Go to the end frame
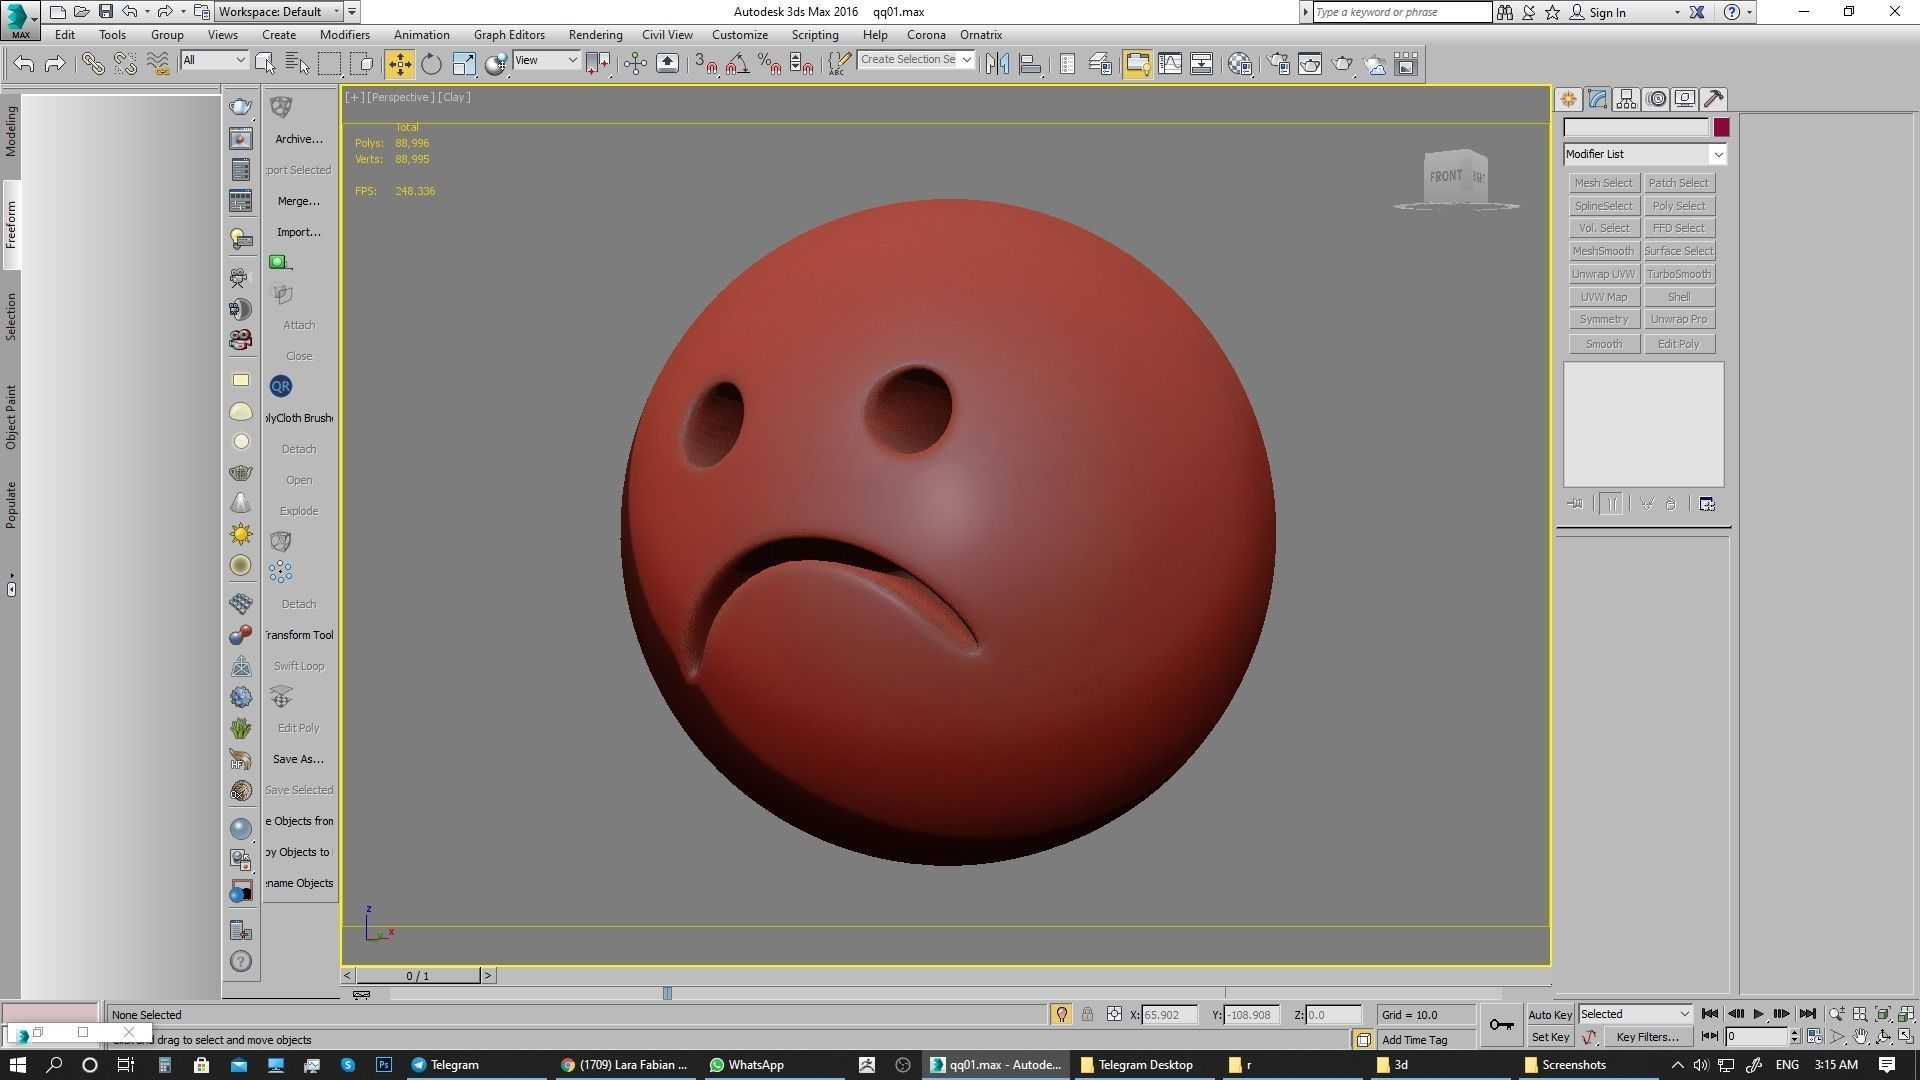The height and width of the screenshot is (1080, 1920). [1807, 1014]
